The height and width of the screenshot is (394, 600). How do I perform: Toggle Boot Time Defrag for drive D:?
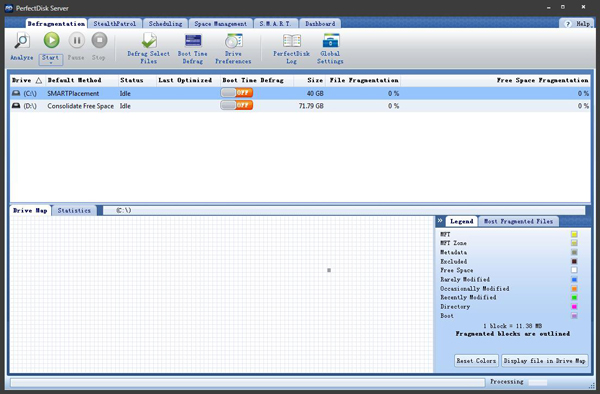point(236,105)
